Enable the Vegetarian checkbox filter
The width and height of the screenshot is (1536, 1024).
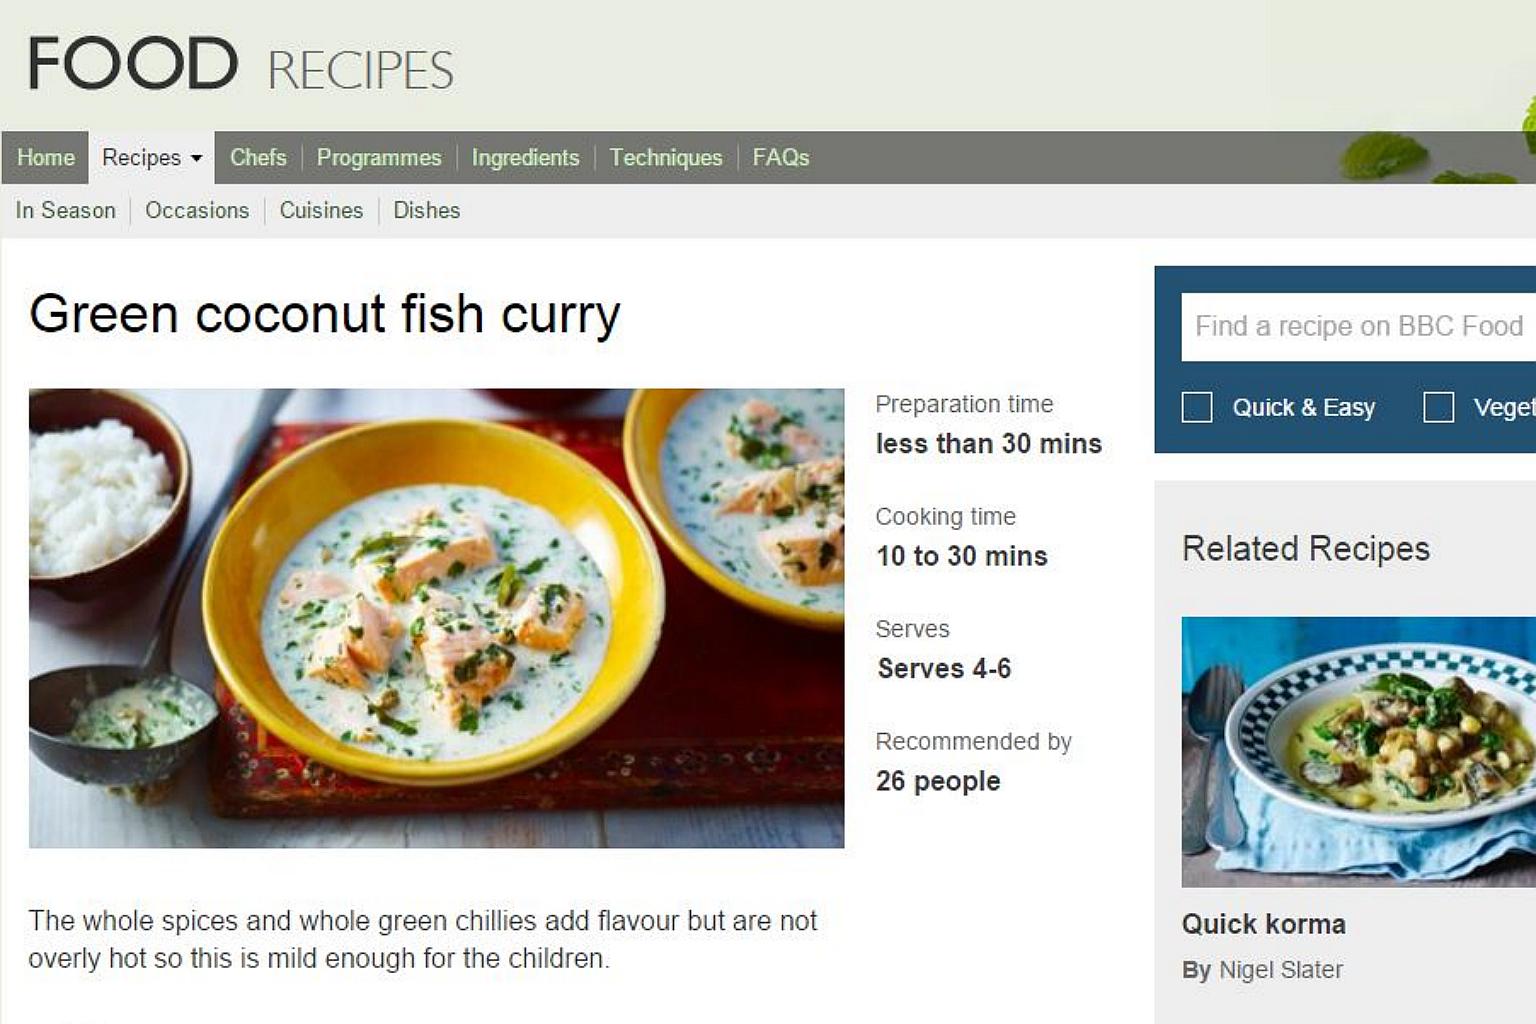(1438, 407)
